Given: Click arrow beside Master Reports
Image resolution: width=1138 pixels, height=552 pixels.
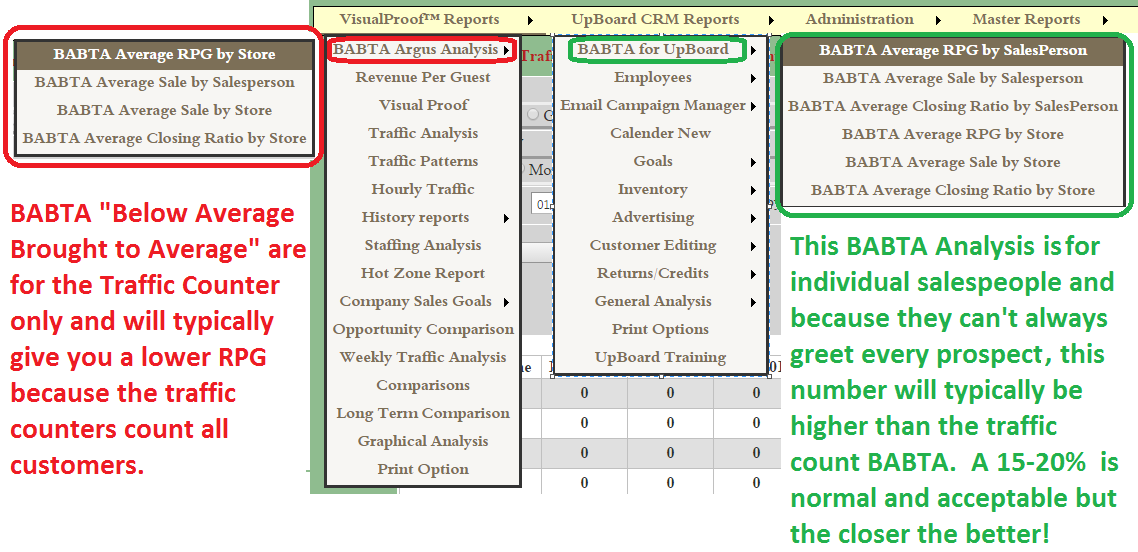Looking at the screenshot, I should 1105,20.
